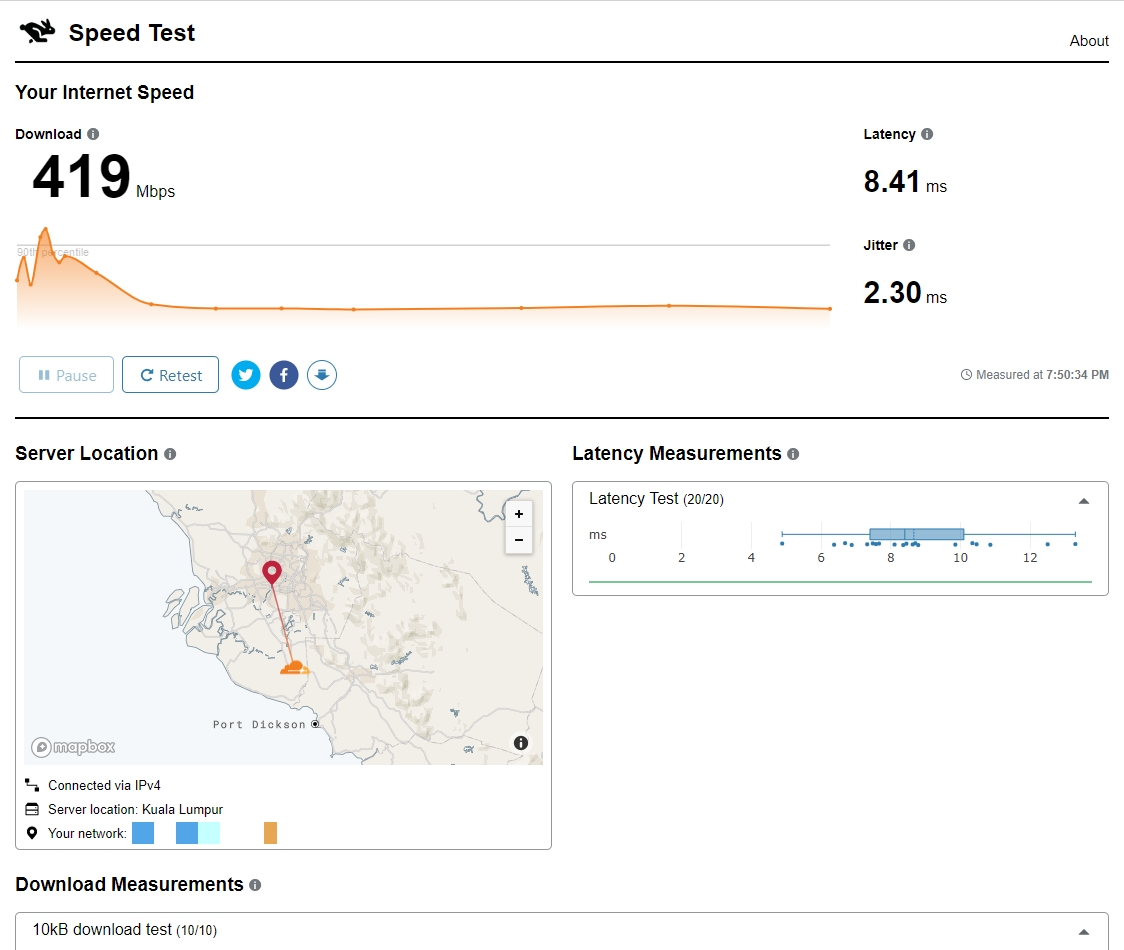Click the Mapbox logo on map
The image size is (1124, 950).
73,747
